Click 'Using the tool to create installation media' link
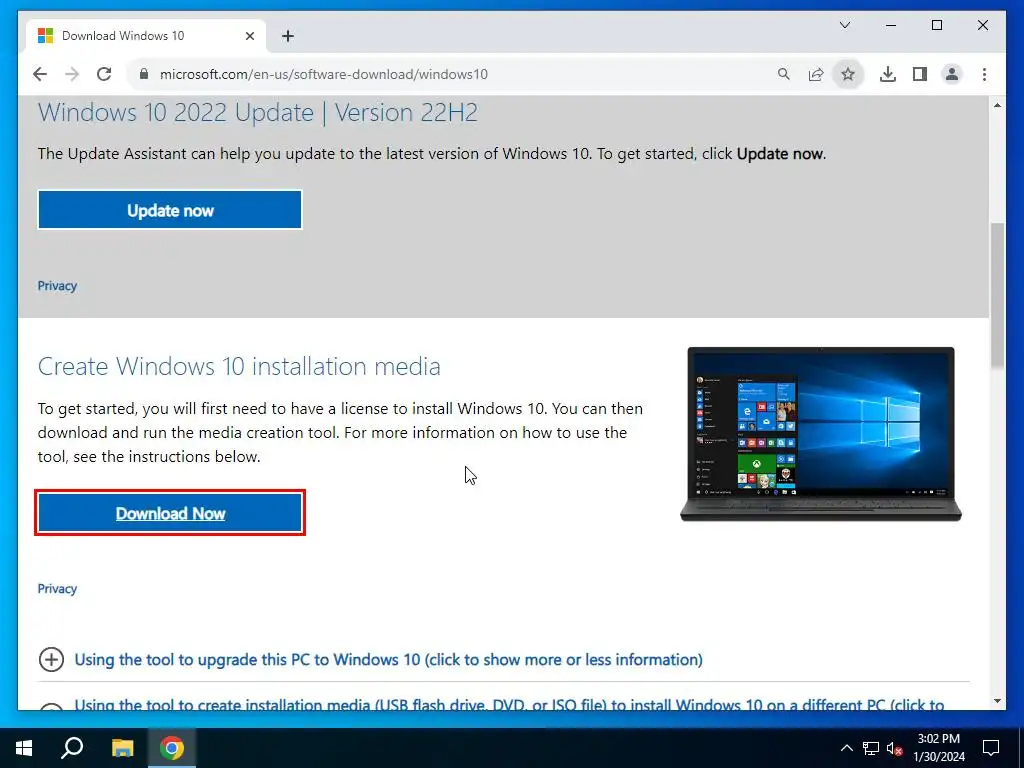 509,704
